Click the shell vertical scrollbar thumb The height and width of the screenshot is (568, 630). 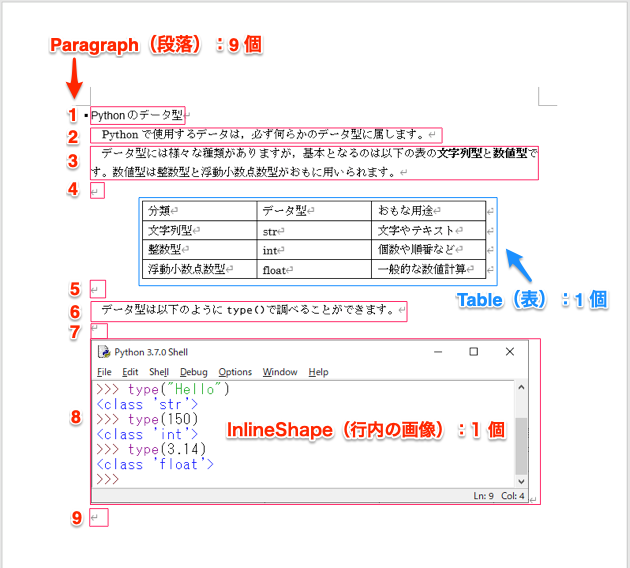coord(521,446)
